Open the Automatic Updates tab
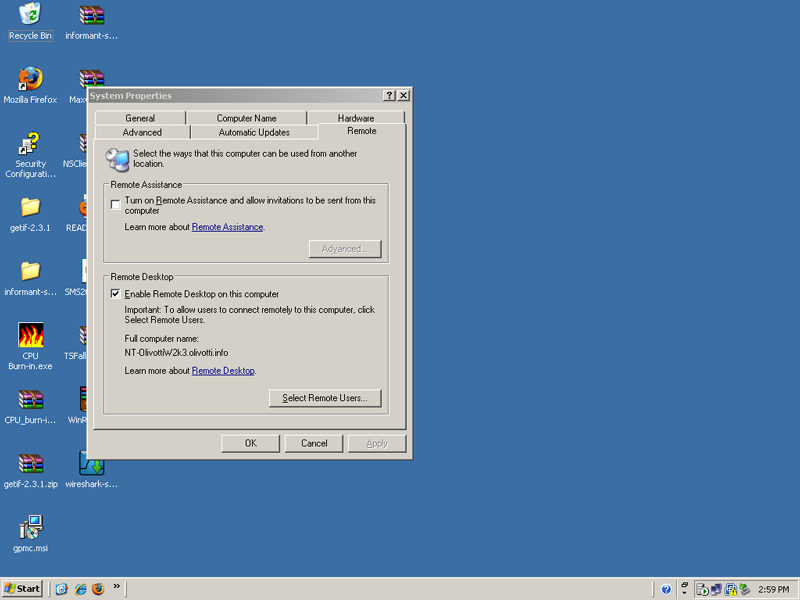Image resolution: width=800 pixels, height=600 pixels. [254, 132]
